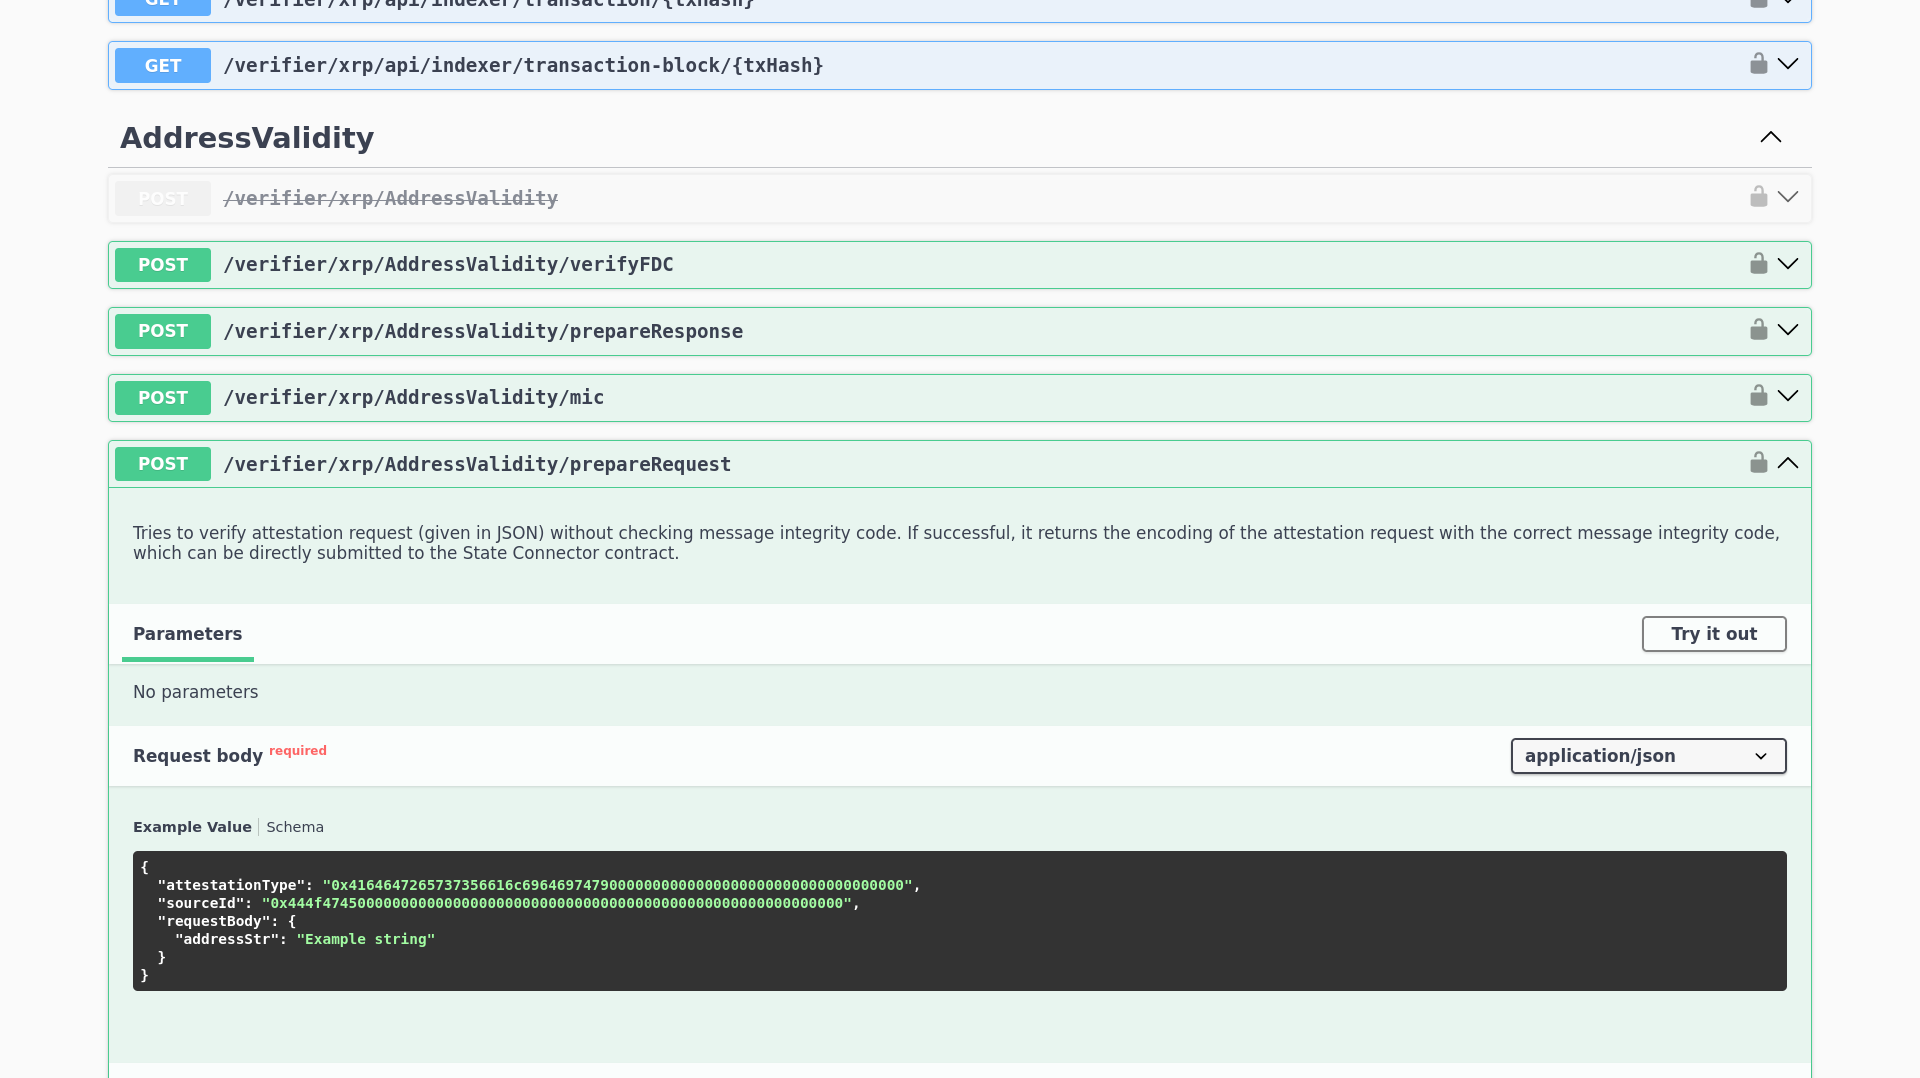Image resolution: width=1920 pixels, height=1078 pixels.
Task: Collapse the AddressValidity section
Action: (x=1771, y=137)
